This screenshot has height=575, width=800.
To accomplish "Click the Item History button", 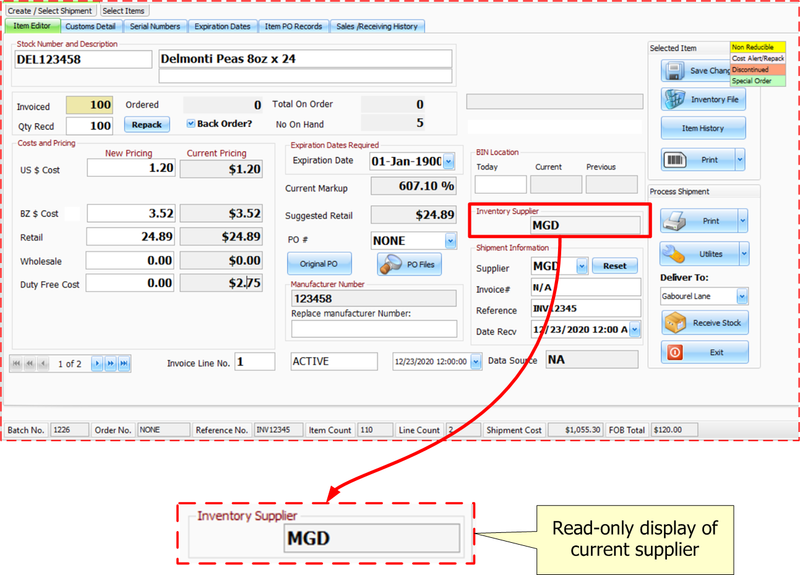I will coord(703,128).
